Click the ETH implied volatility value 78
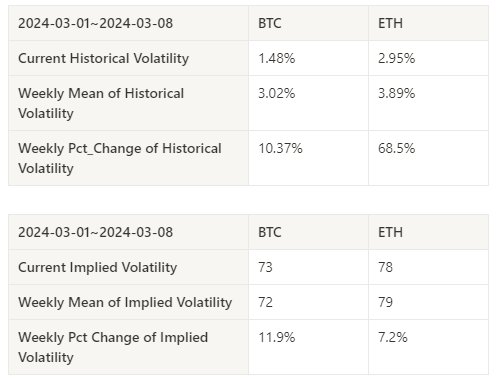Image resolution: width=496 pixels, height=380 pixels. coord(385,267)
